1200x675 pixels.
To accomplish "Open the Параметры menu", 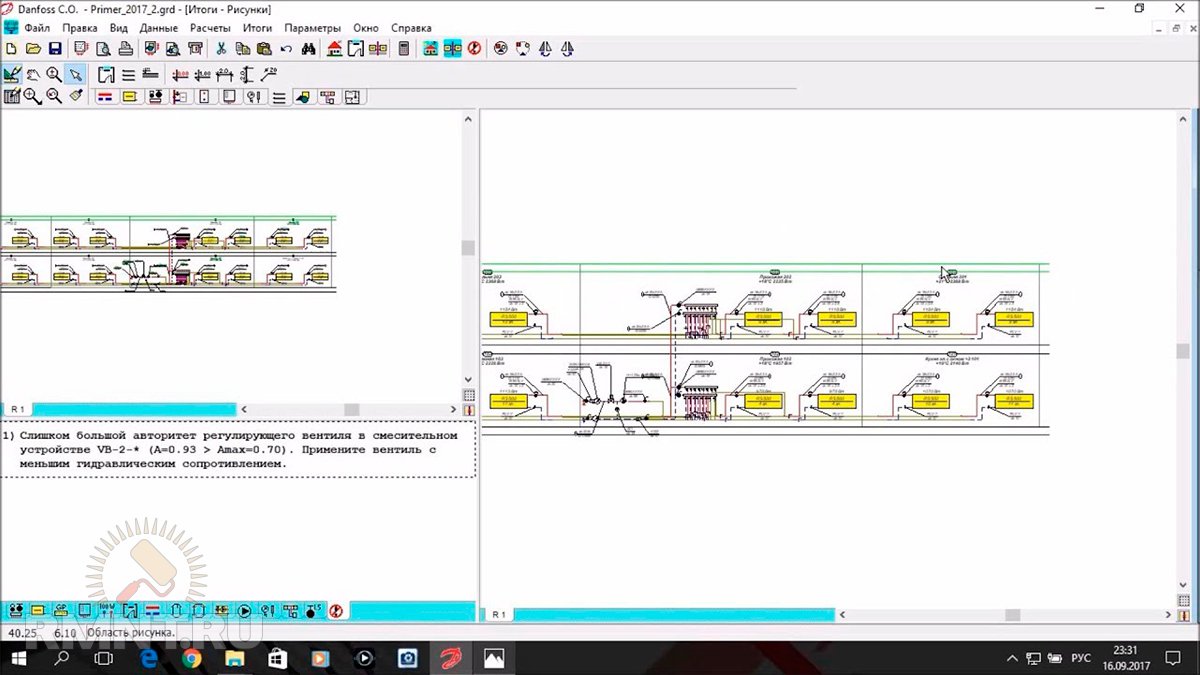I will pos(312,28).
